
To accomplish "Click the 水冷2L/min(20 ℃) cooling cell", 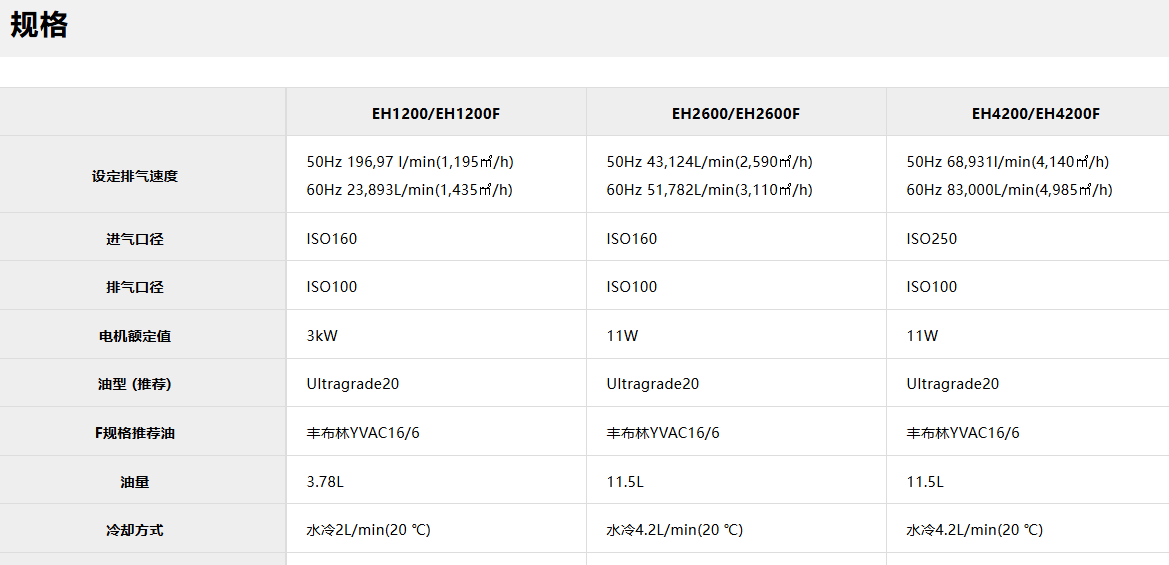I will [x=368, y=530].
